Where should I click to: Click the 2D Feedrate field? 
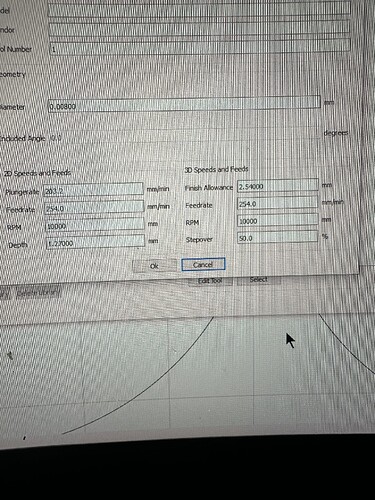(94, 207)
